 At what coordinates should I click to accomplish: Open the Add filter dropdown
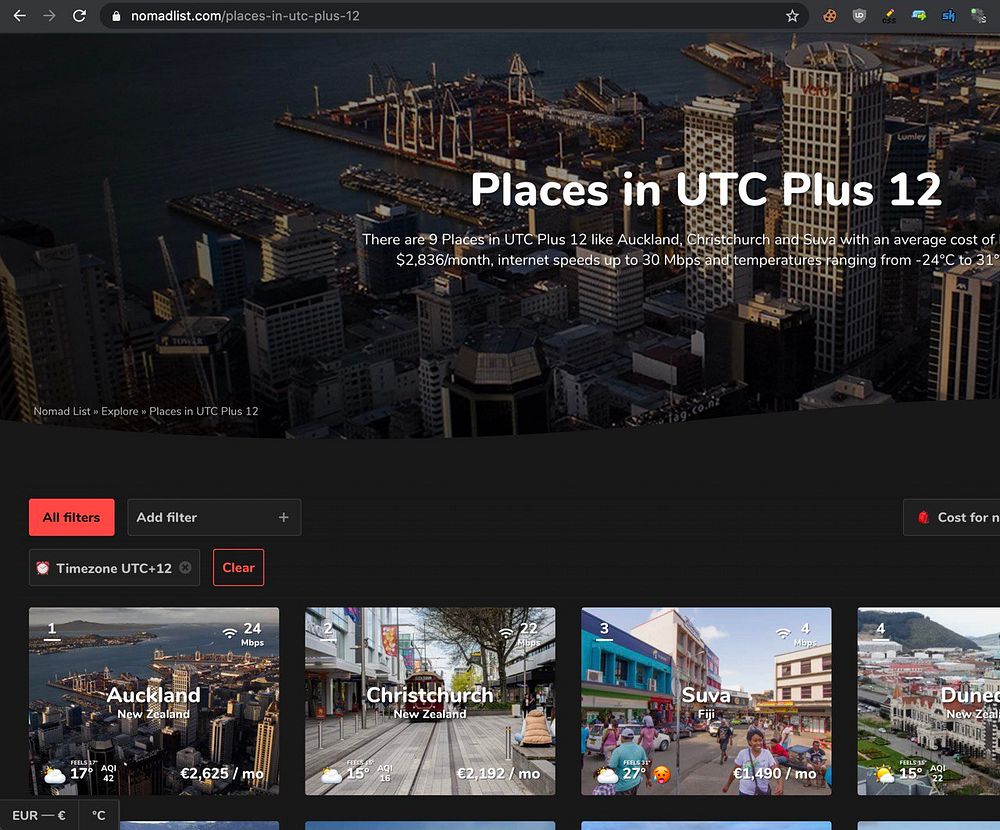(x=214, y=517)
